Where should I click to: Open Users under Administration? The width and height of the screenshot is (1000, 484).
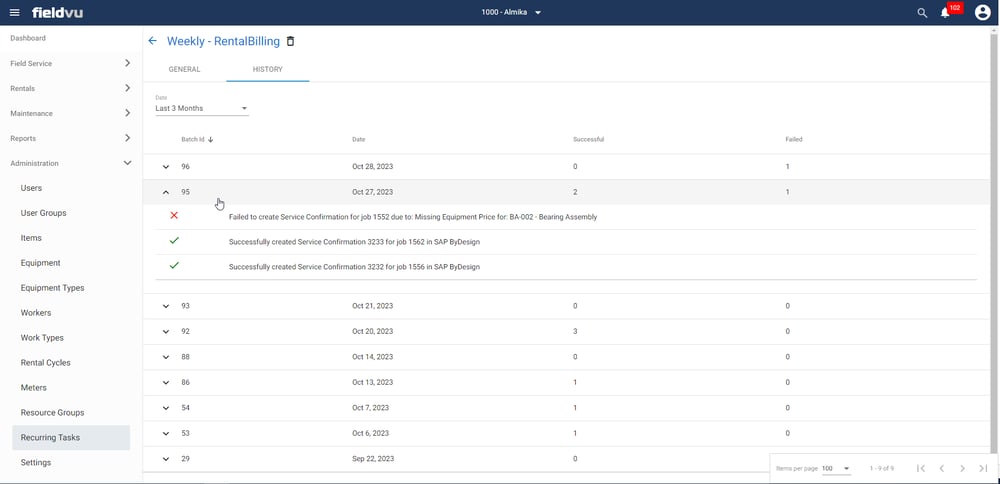click(x=31, y=188)
